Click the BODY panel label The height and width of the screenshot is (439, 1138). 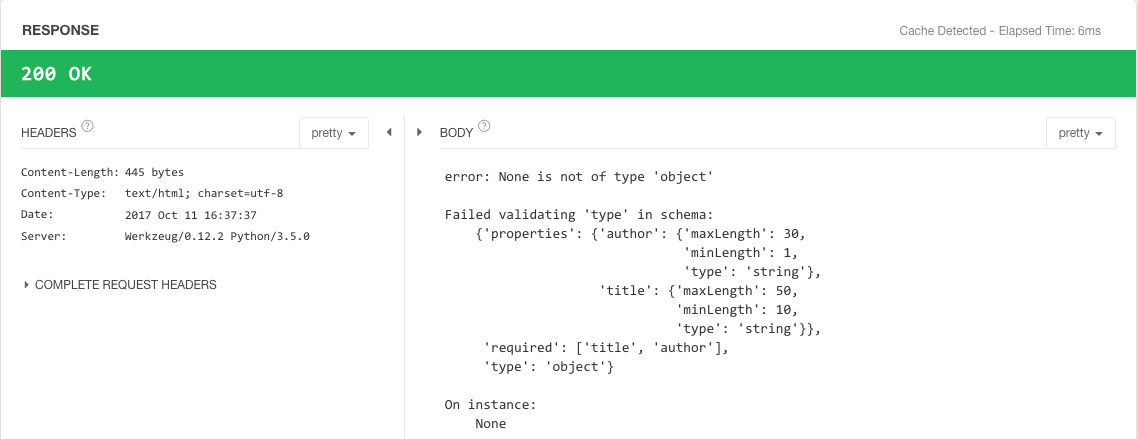point(456,133)
